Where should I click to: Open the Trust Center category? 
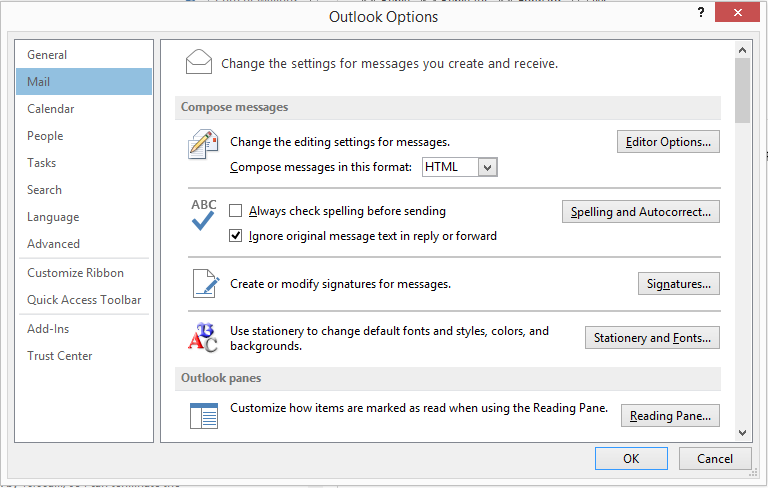(x=60, y=356)
